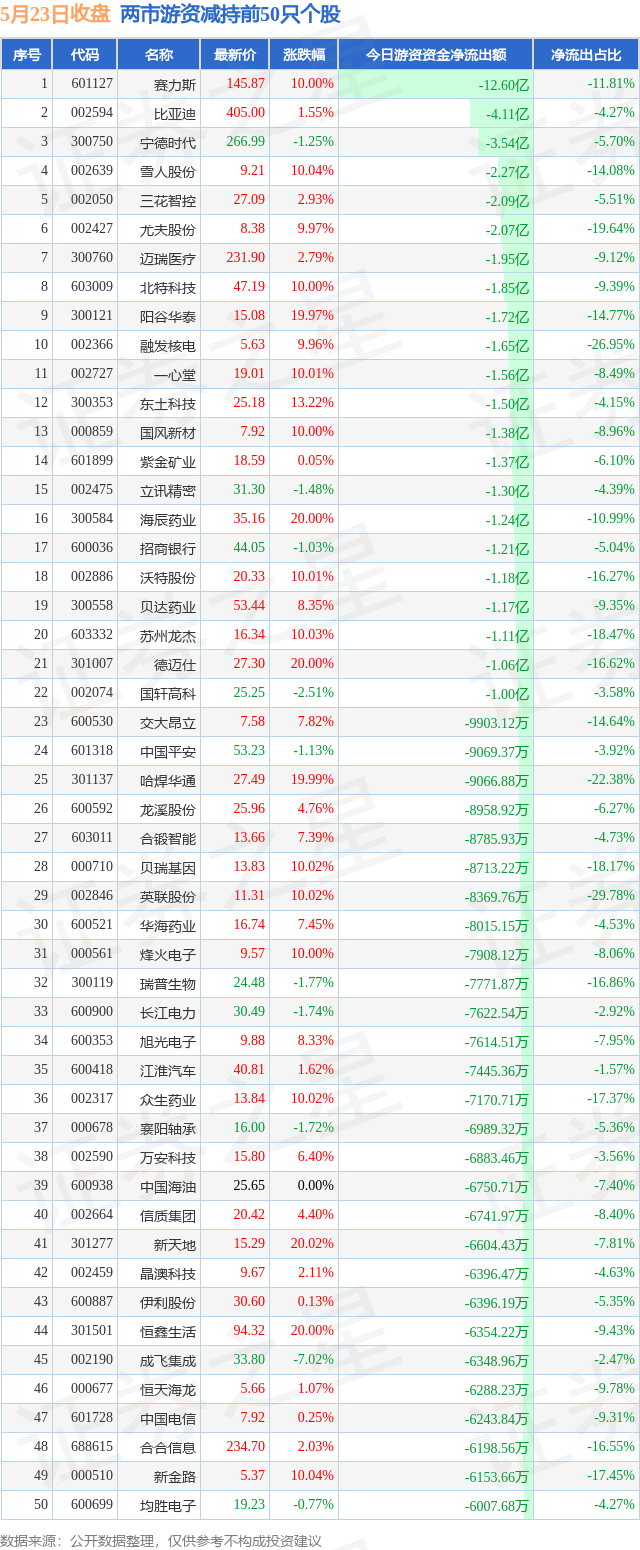Select stock name 立讯精密
This screenshot has width=640, height=1550.
pos(168,490)
